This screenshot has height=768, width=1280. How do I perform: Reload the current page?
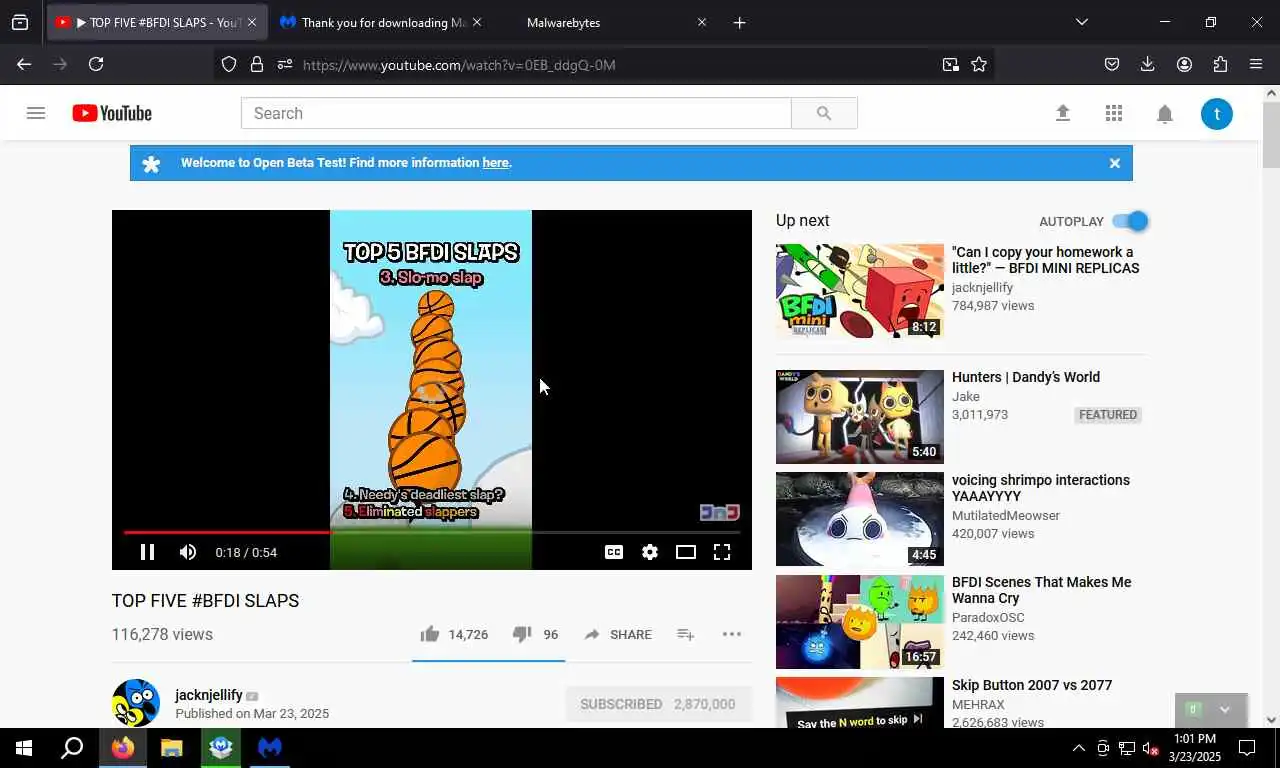(96, 64)
